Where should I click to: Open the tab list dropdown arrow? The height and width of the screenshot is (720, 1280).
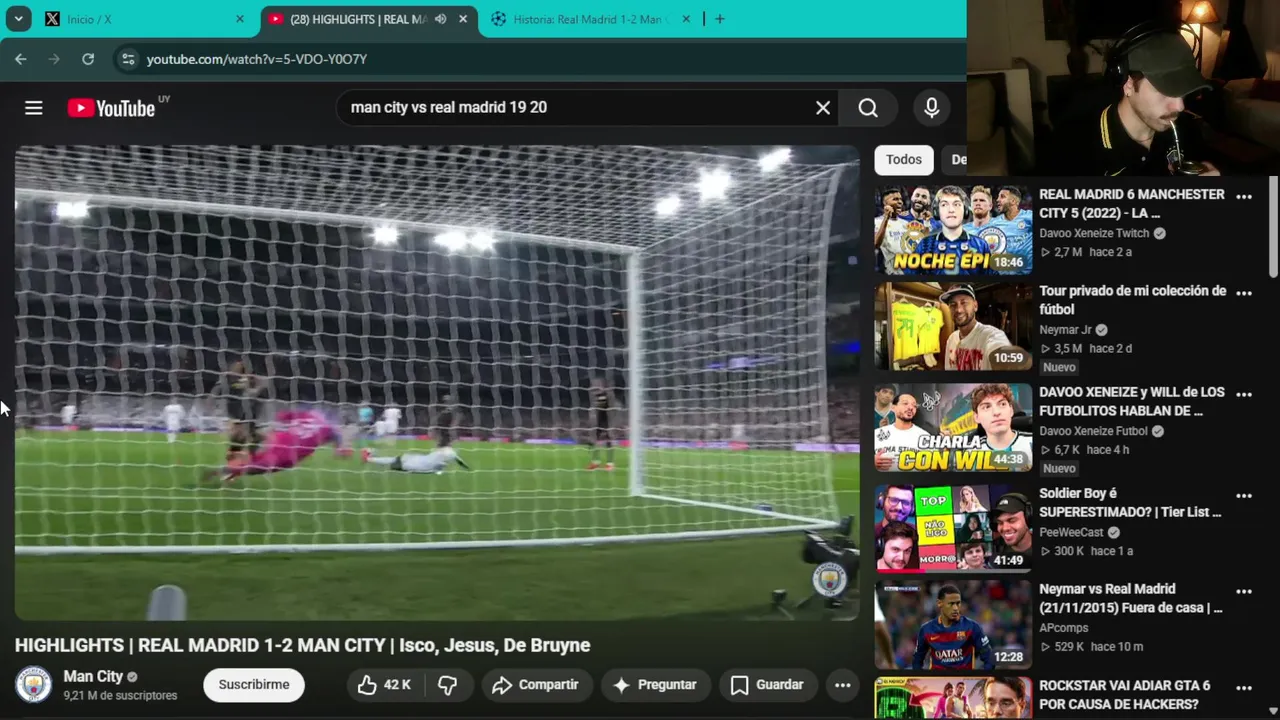tap(18, 19)
